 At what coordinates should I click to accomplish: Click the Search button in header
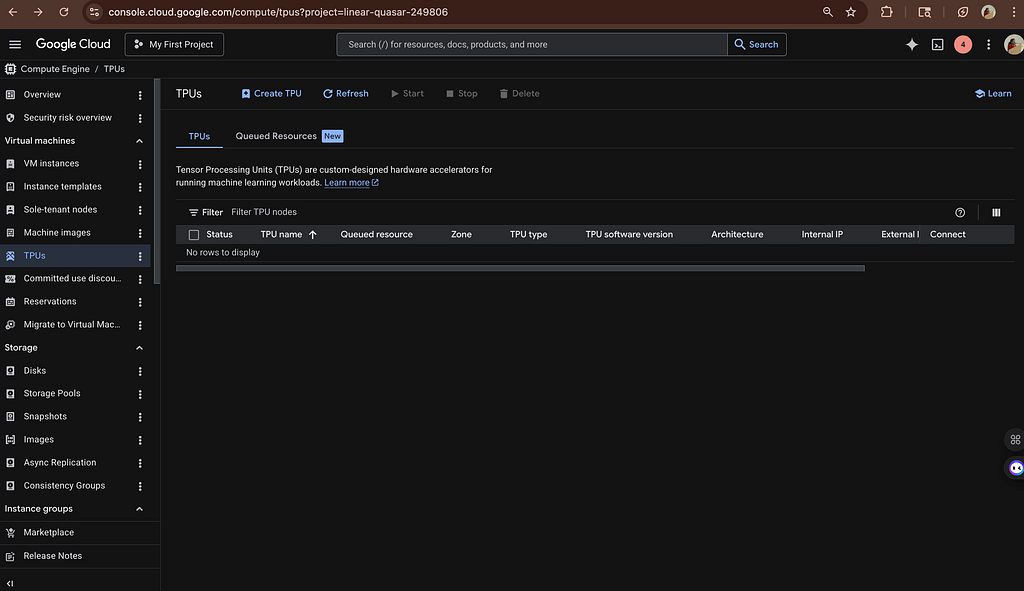pos(756,44)
